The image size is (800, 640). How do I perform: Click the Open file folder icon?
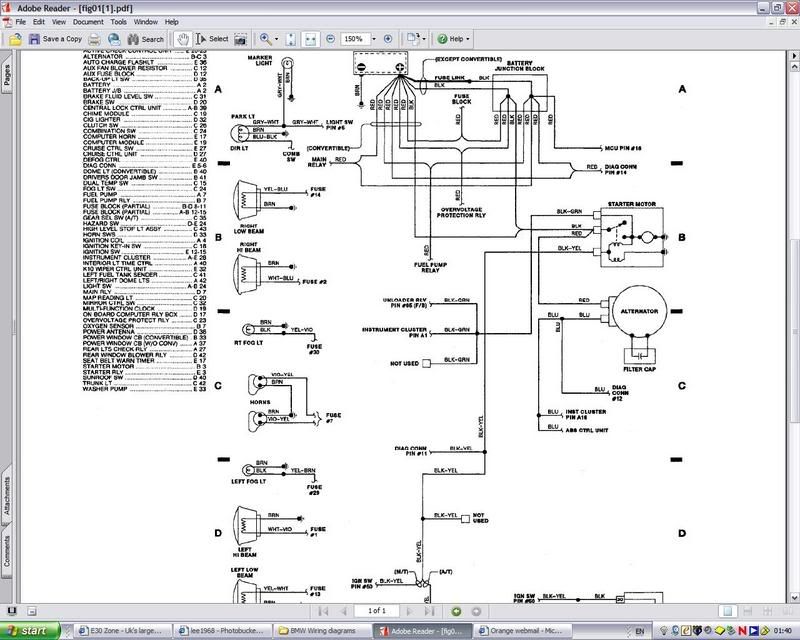15,39
